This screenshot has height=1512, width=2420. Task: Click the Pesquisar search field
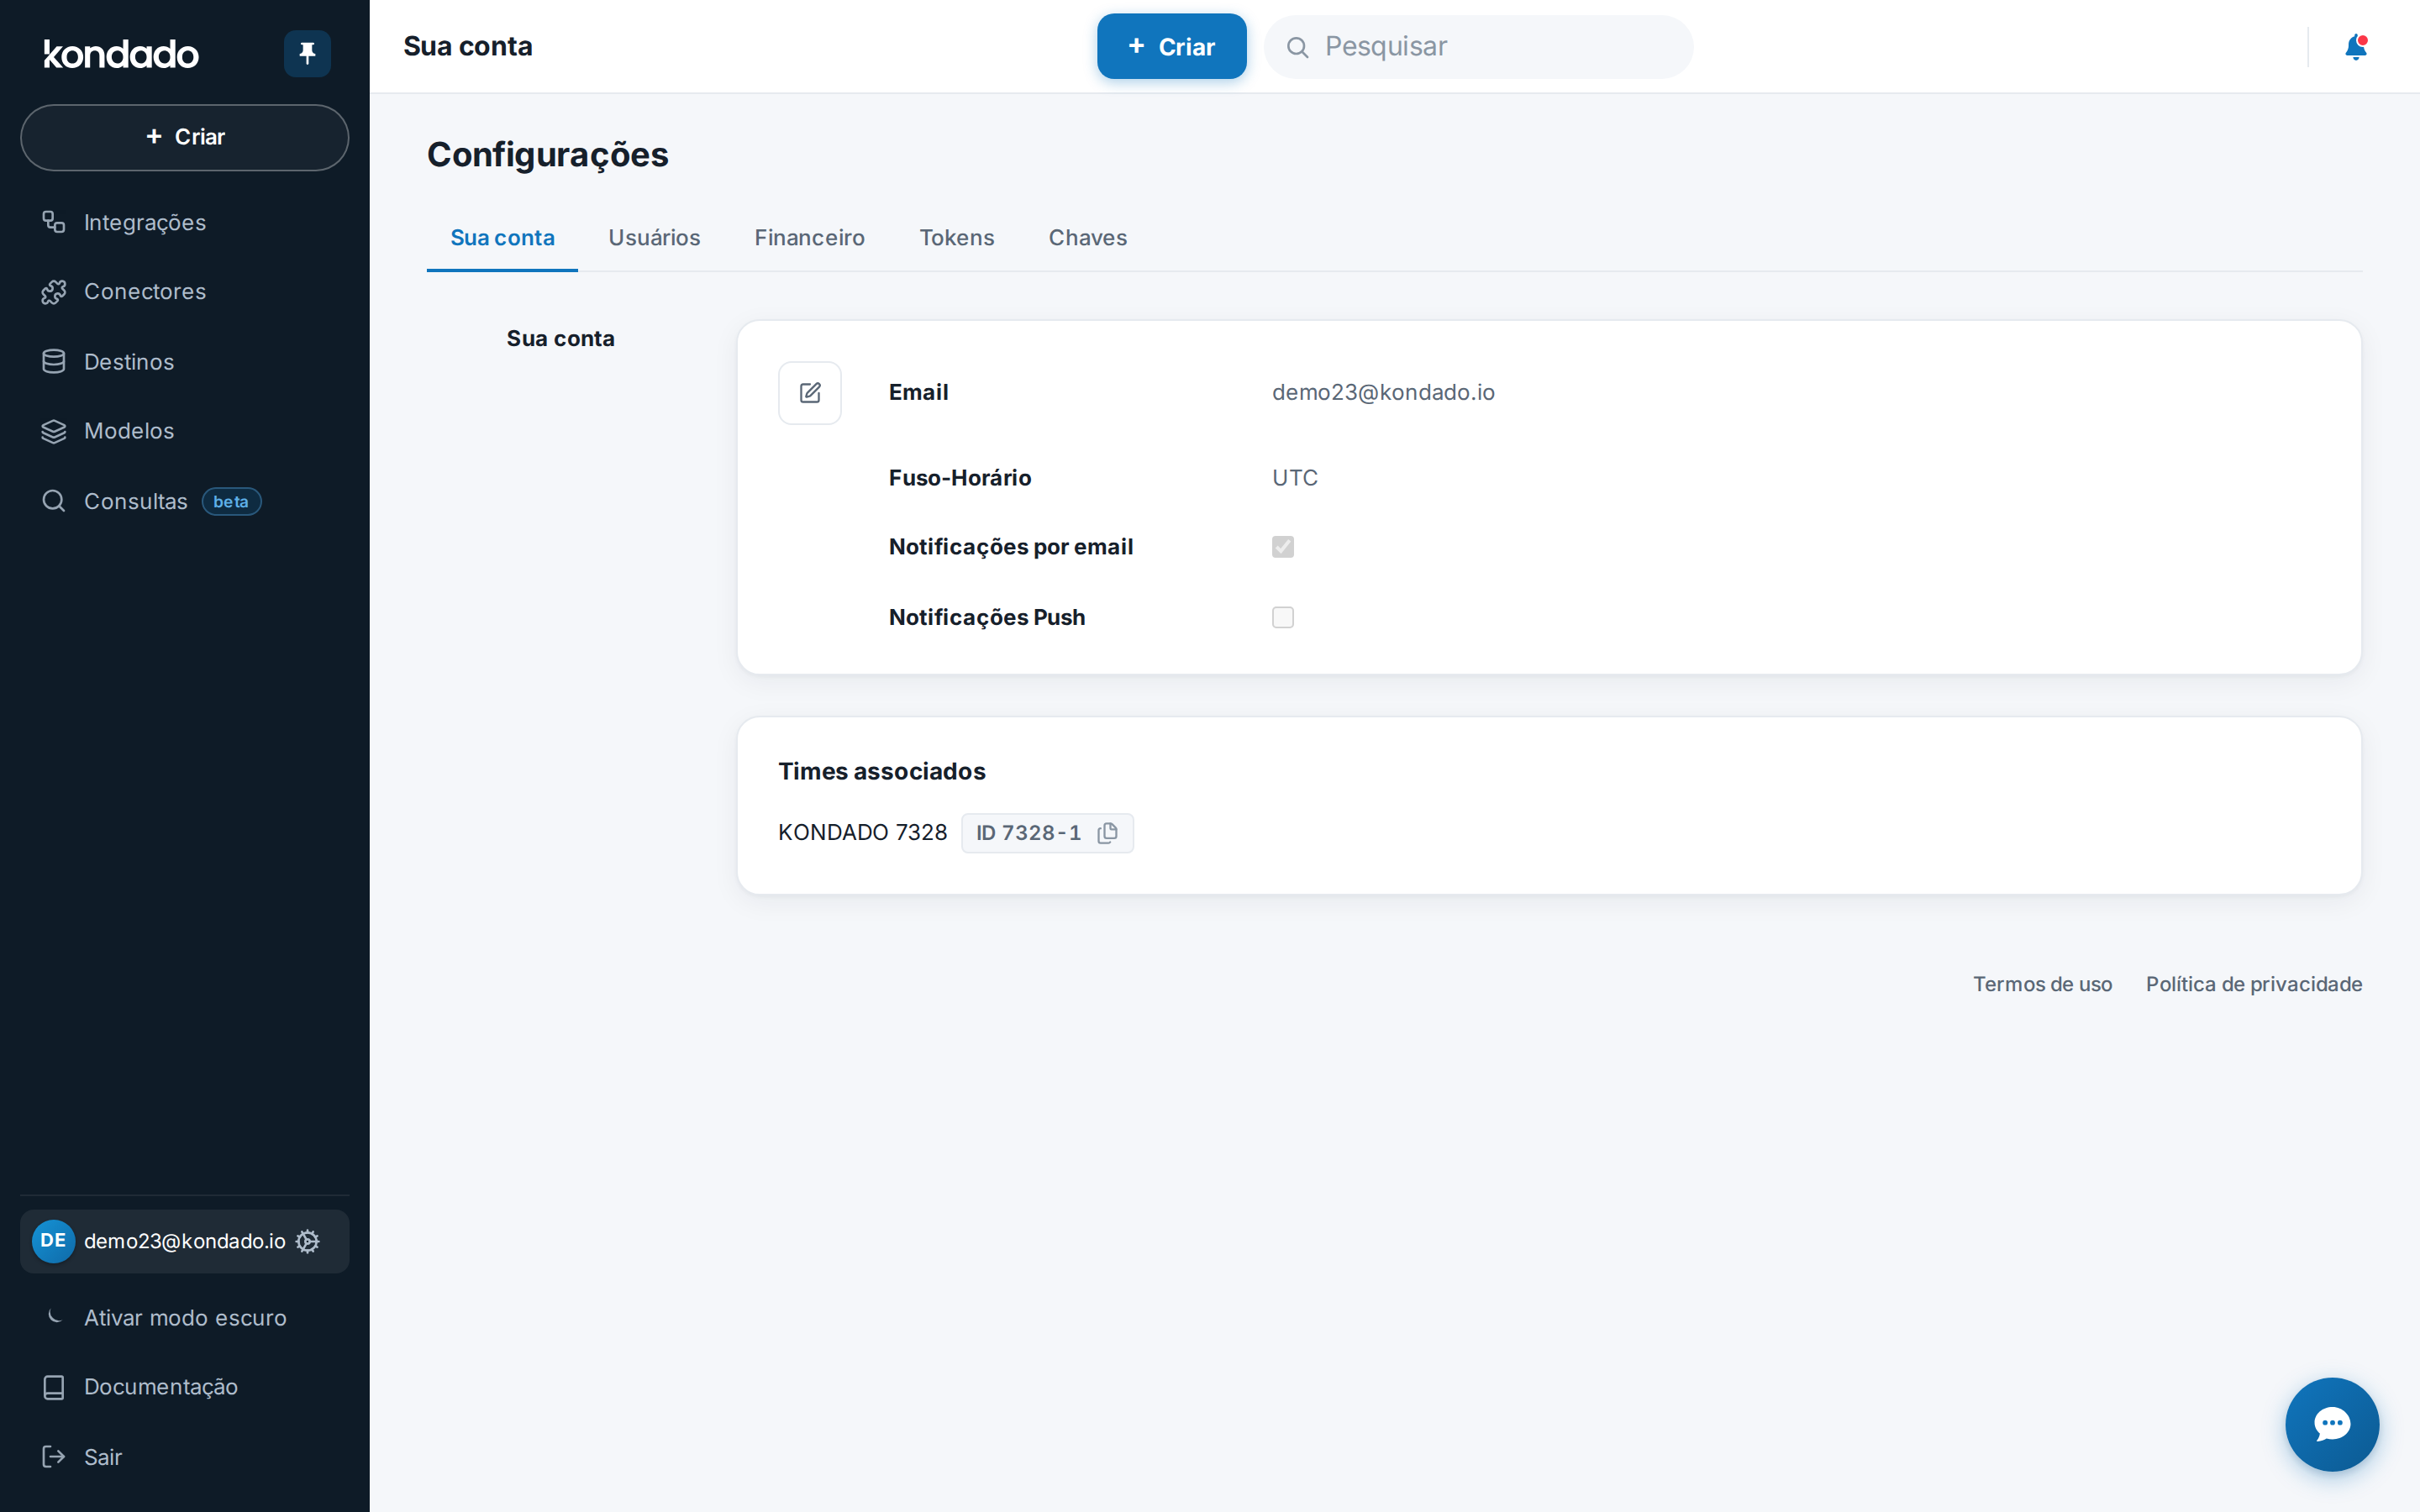coord(1478,47)
